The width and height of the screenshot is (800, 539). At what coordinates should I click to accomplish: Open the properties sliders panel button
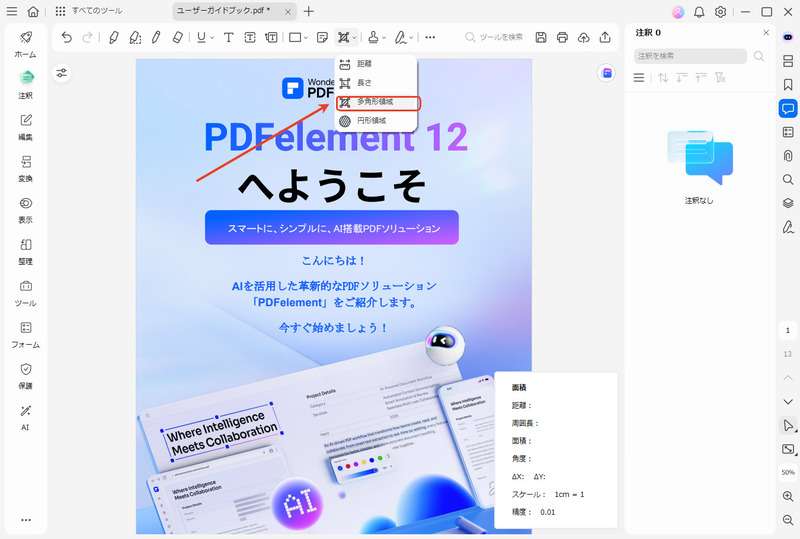(x=62, y=73)
